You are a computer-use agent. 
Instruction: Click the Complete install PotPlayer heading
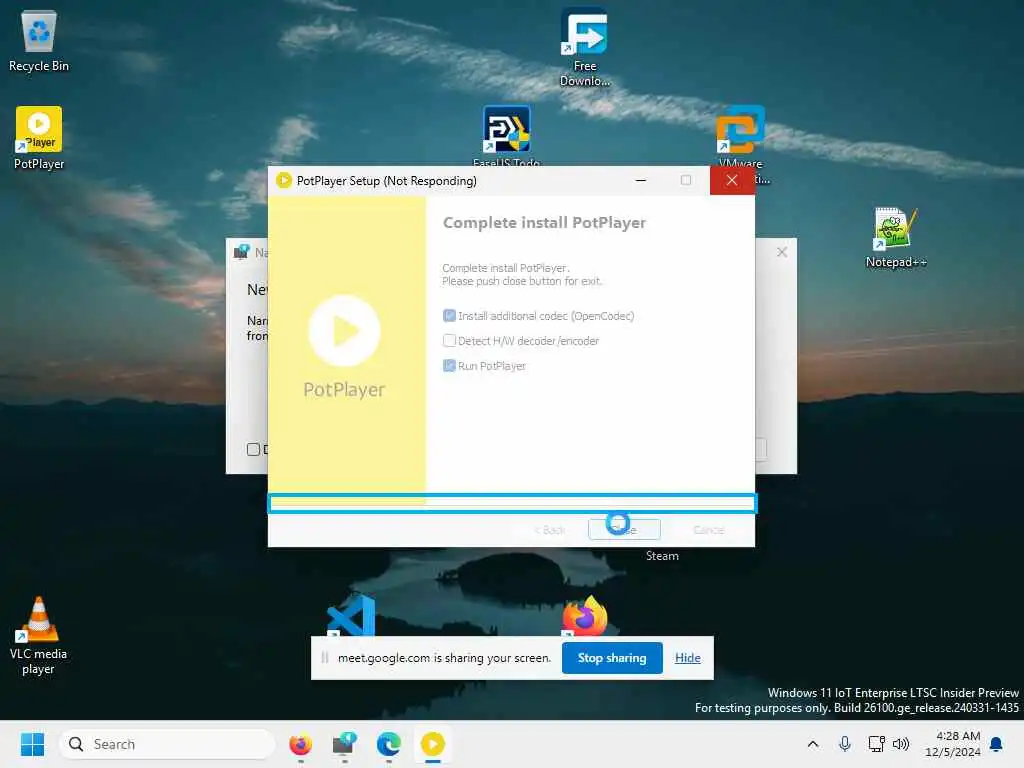544,223
